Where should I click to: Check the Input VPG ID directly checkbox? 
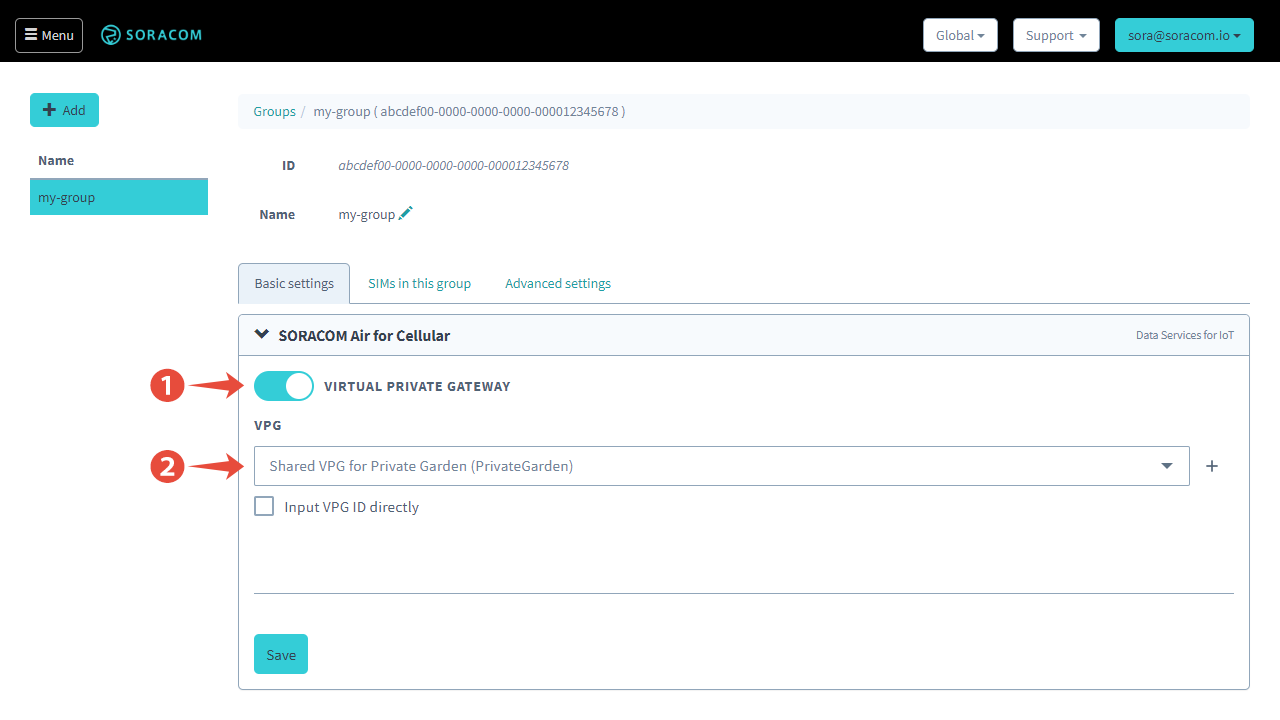(263, 505)
